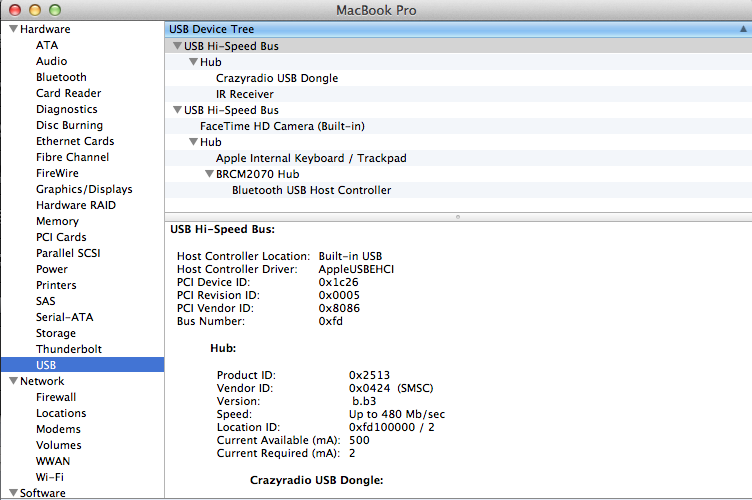Collapse the BRCM2070 Hub disclosure triangle
The width and height of the screenshot is (752, 500).
click(209, 174)
